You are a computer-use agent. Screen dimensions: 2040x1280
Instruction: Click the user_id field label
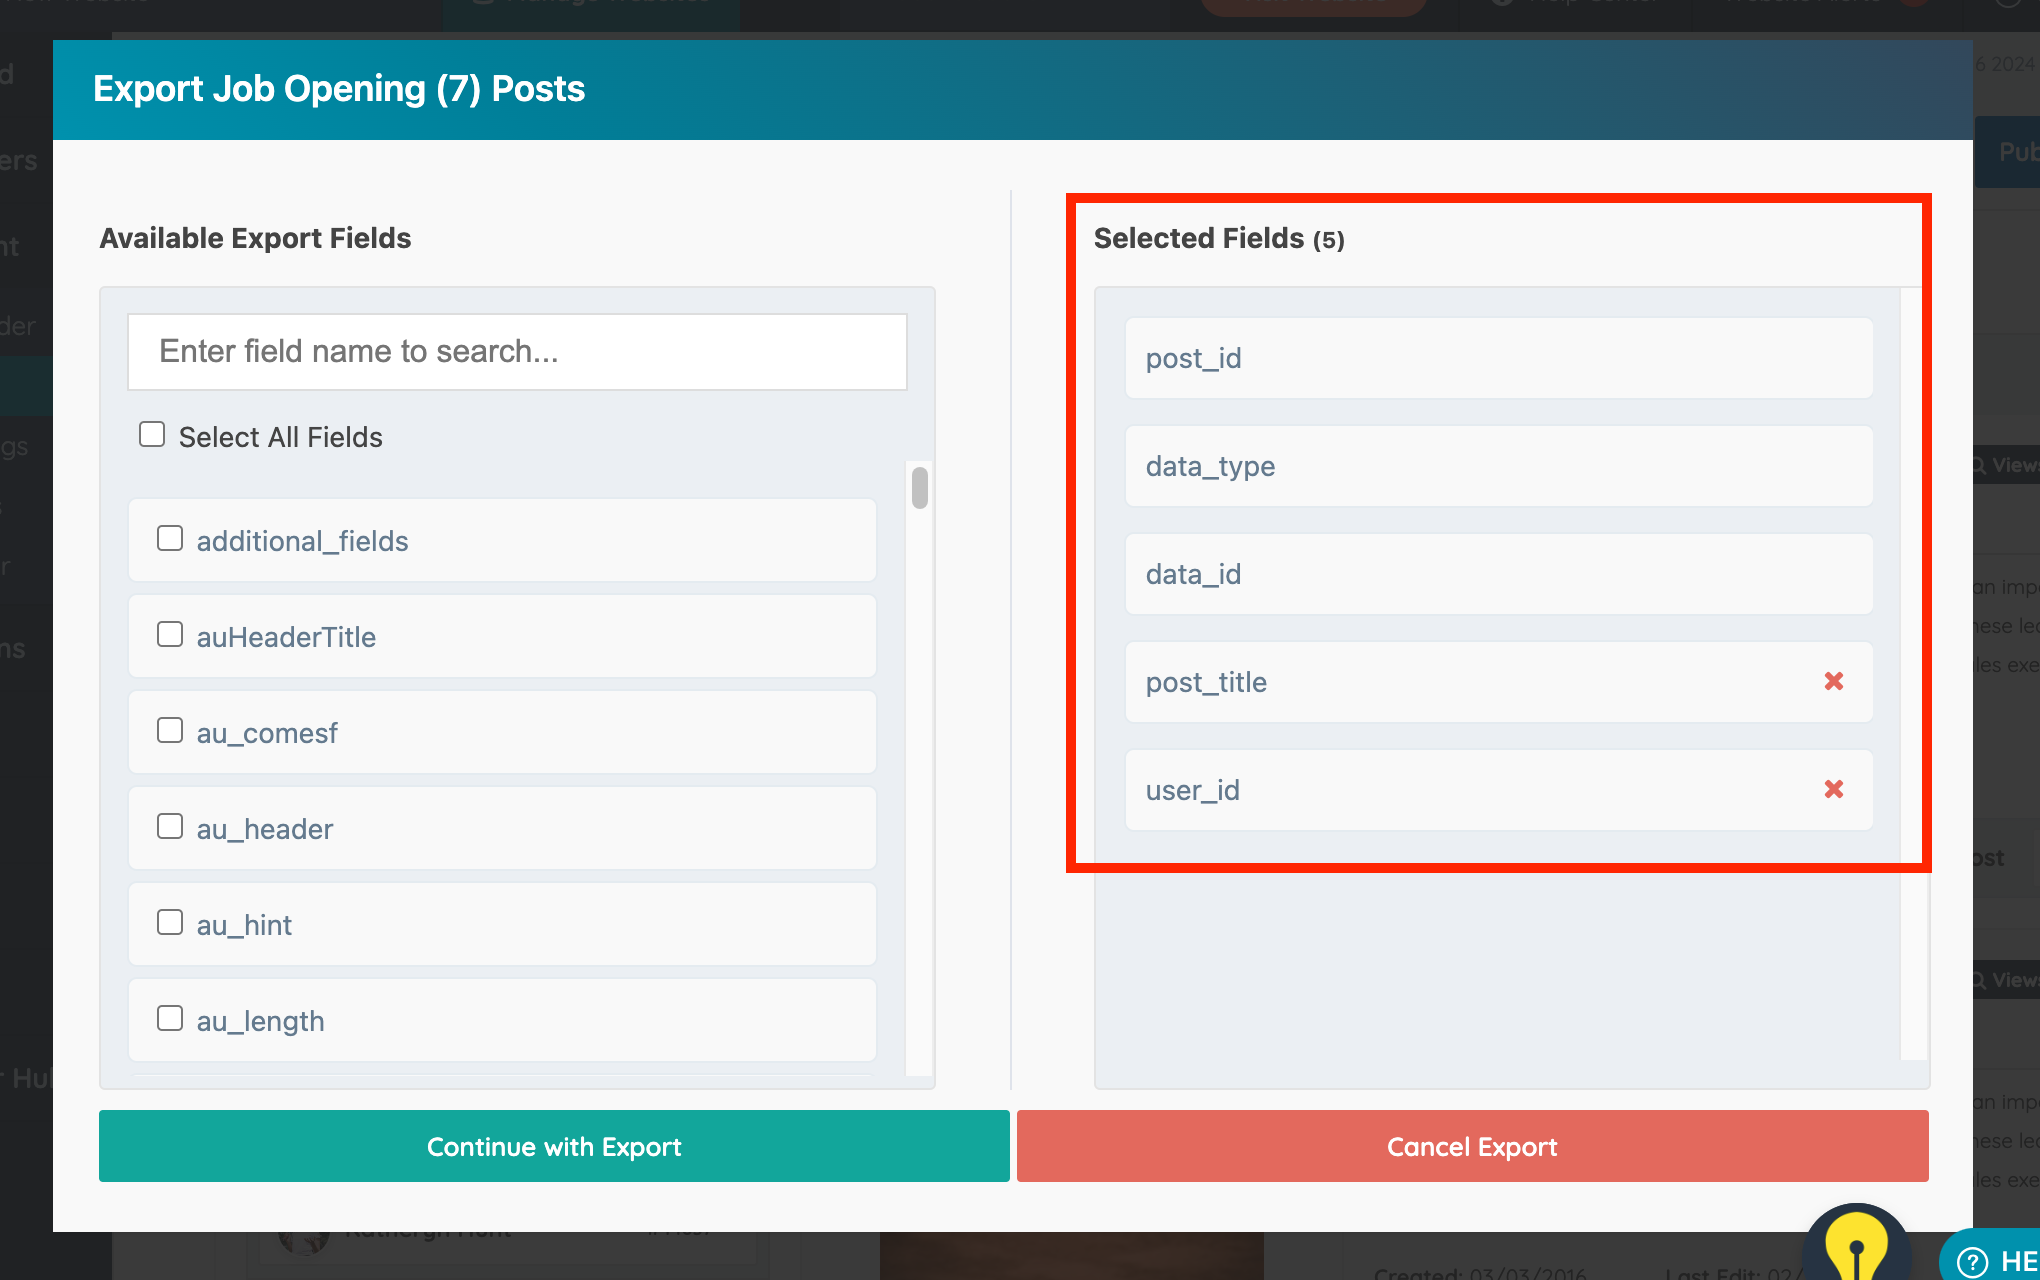coord(1193,790)
